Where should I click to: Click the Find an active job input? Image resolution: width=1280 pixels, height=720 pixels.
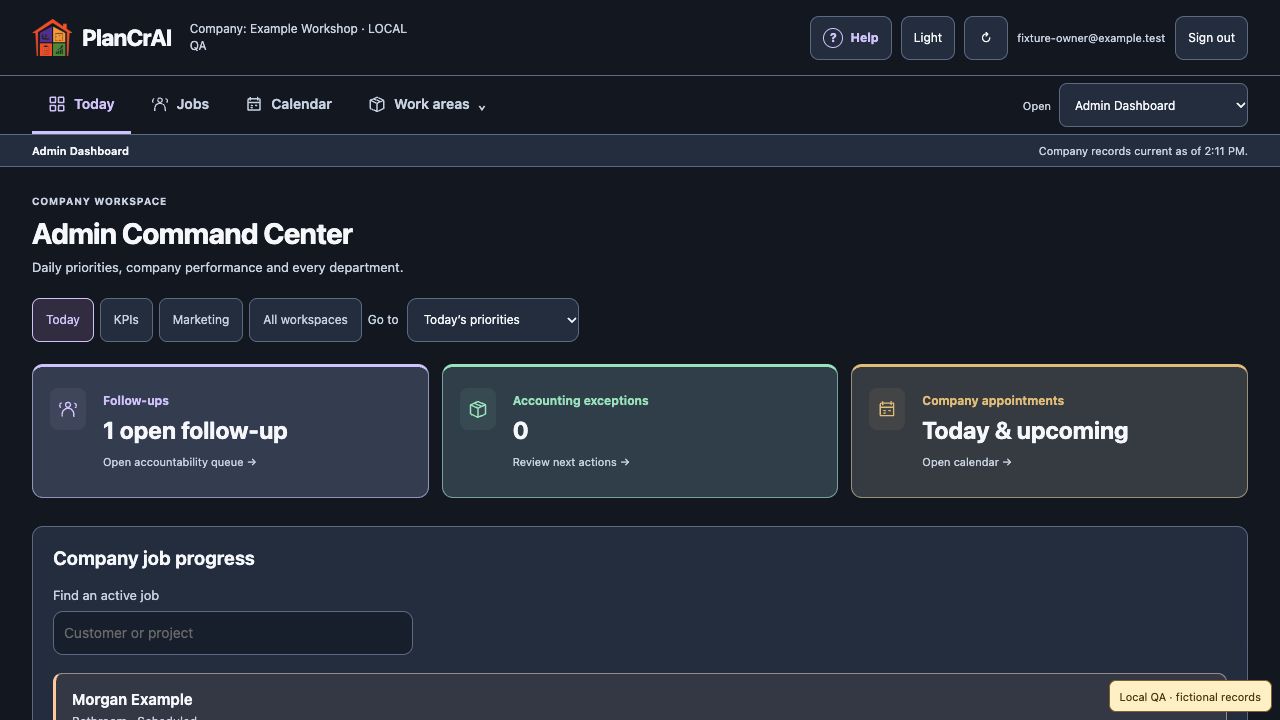click(x=233, y=633)
